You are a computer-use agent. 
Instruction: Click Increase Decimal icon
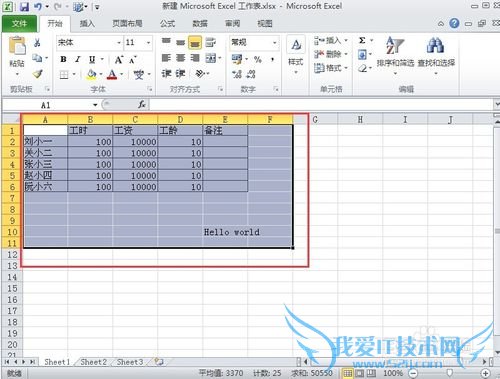coord(237,74)
